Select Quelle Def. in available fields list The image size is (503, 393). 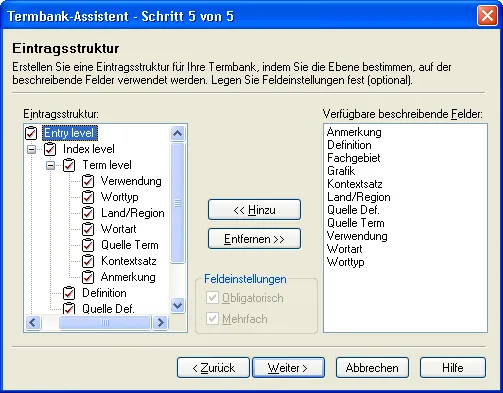(x=353, y=210)
